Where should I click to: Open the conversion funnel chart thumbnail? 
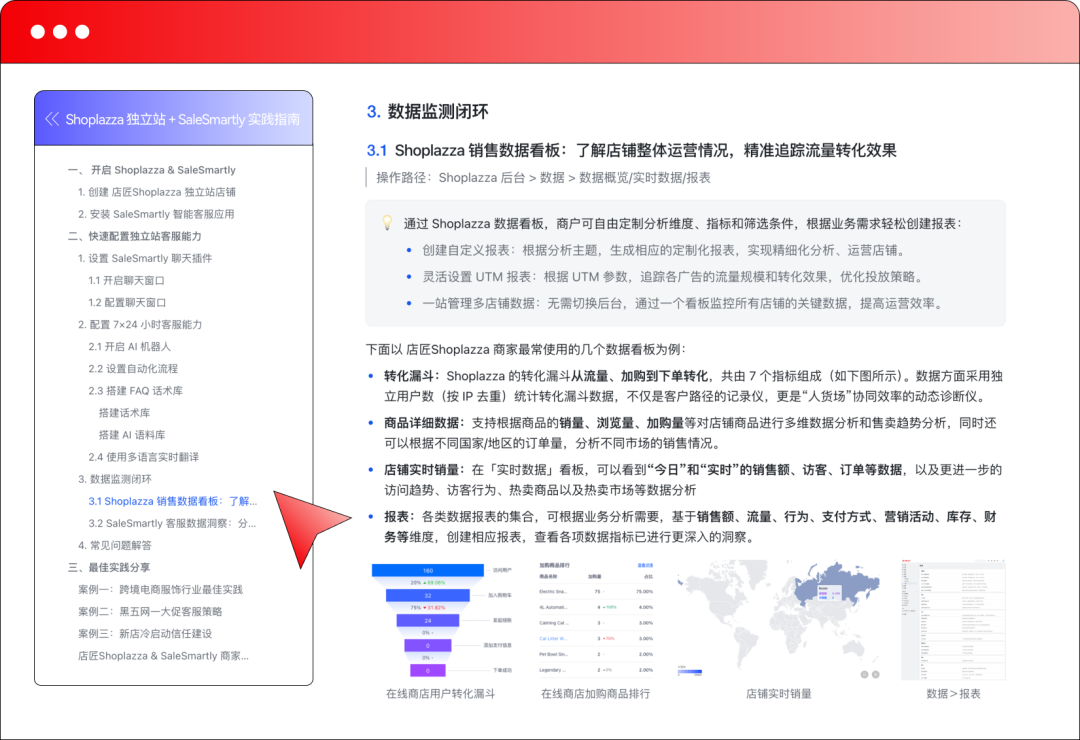[x=442, y=620]
